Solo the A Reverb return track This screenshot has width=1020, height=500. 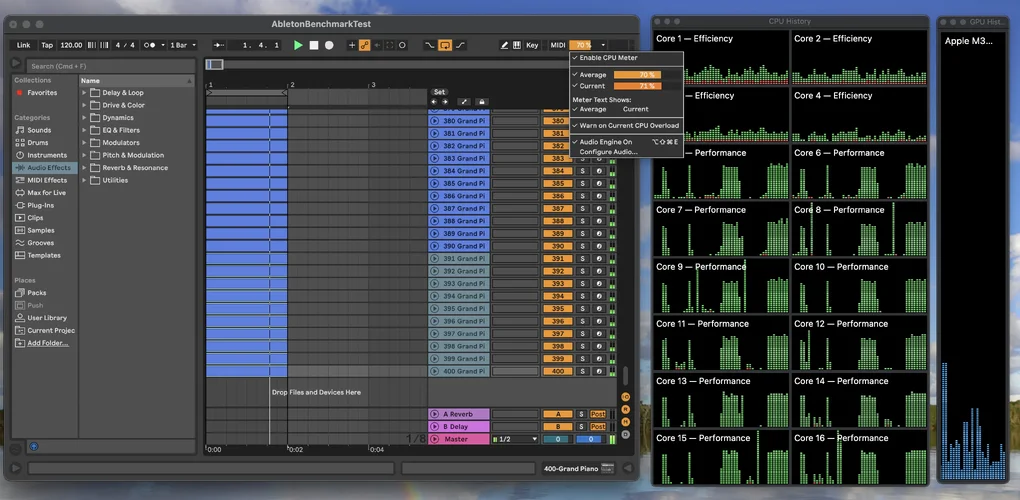pyautogui.click(x=582, y=414)
